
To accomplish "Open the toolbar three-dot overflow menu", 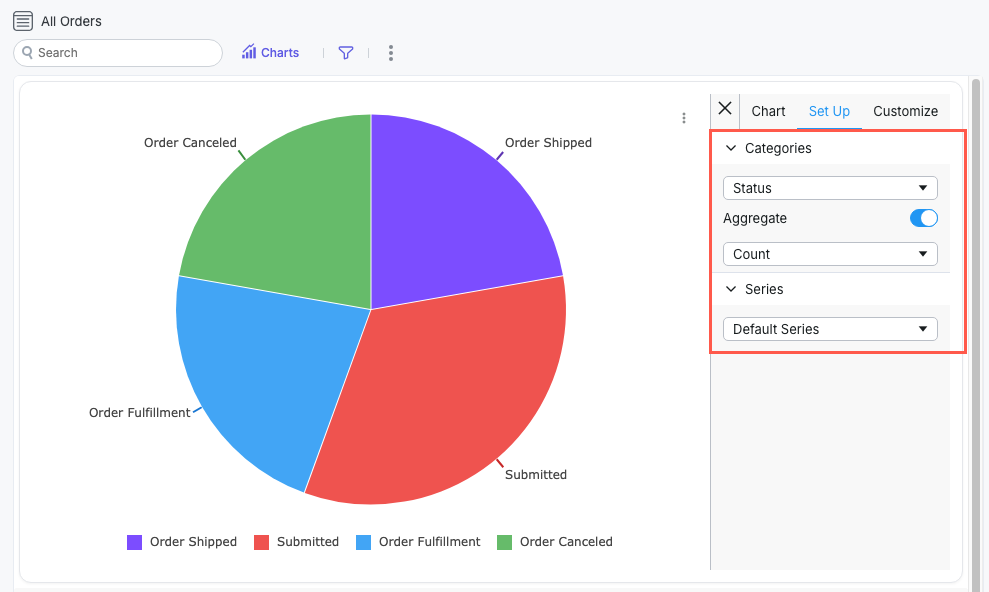I will click(x=390, y=52).
